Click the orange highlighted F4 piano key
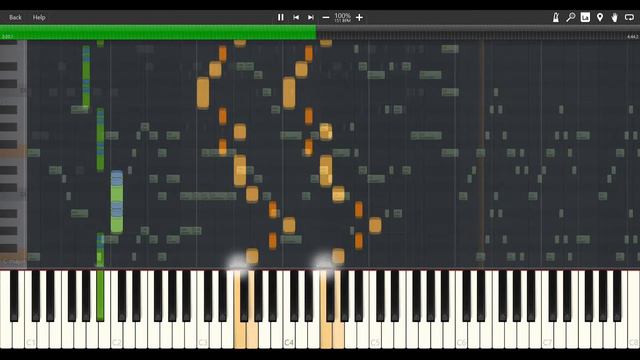640x360 pixels. click(325, 336)
